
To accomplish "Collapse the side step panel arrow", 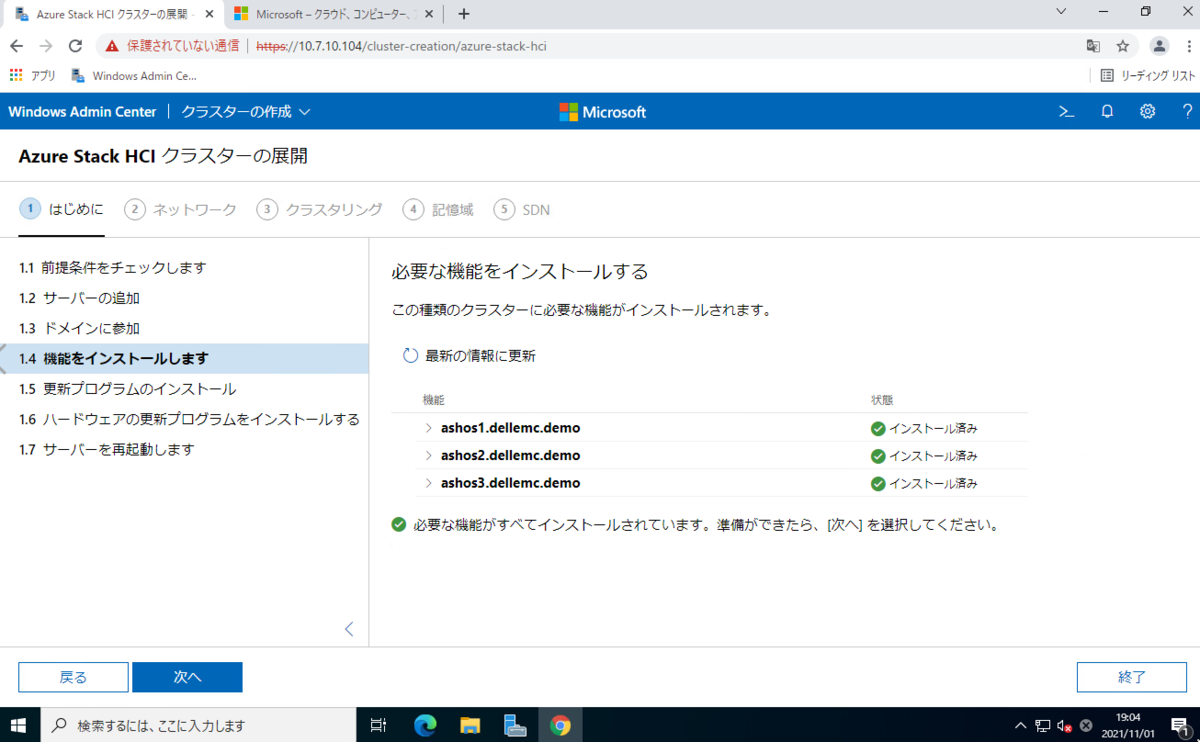I will [349, 629].
